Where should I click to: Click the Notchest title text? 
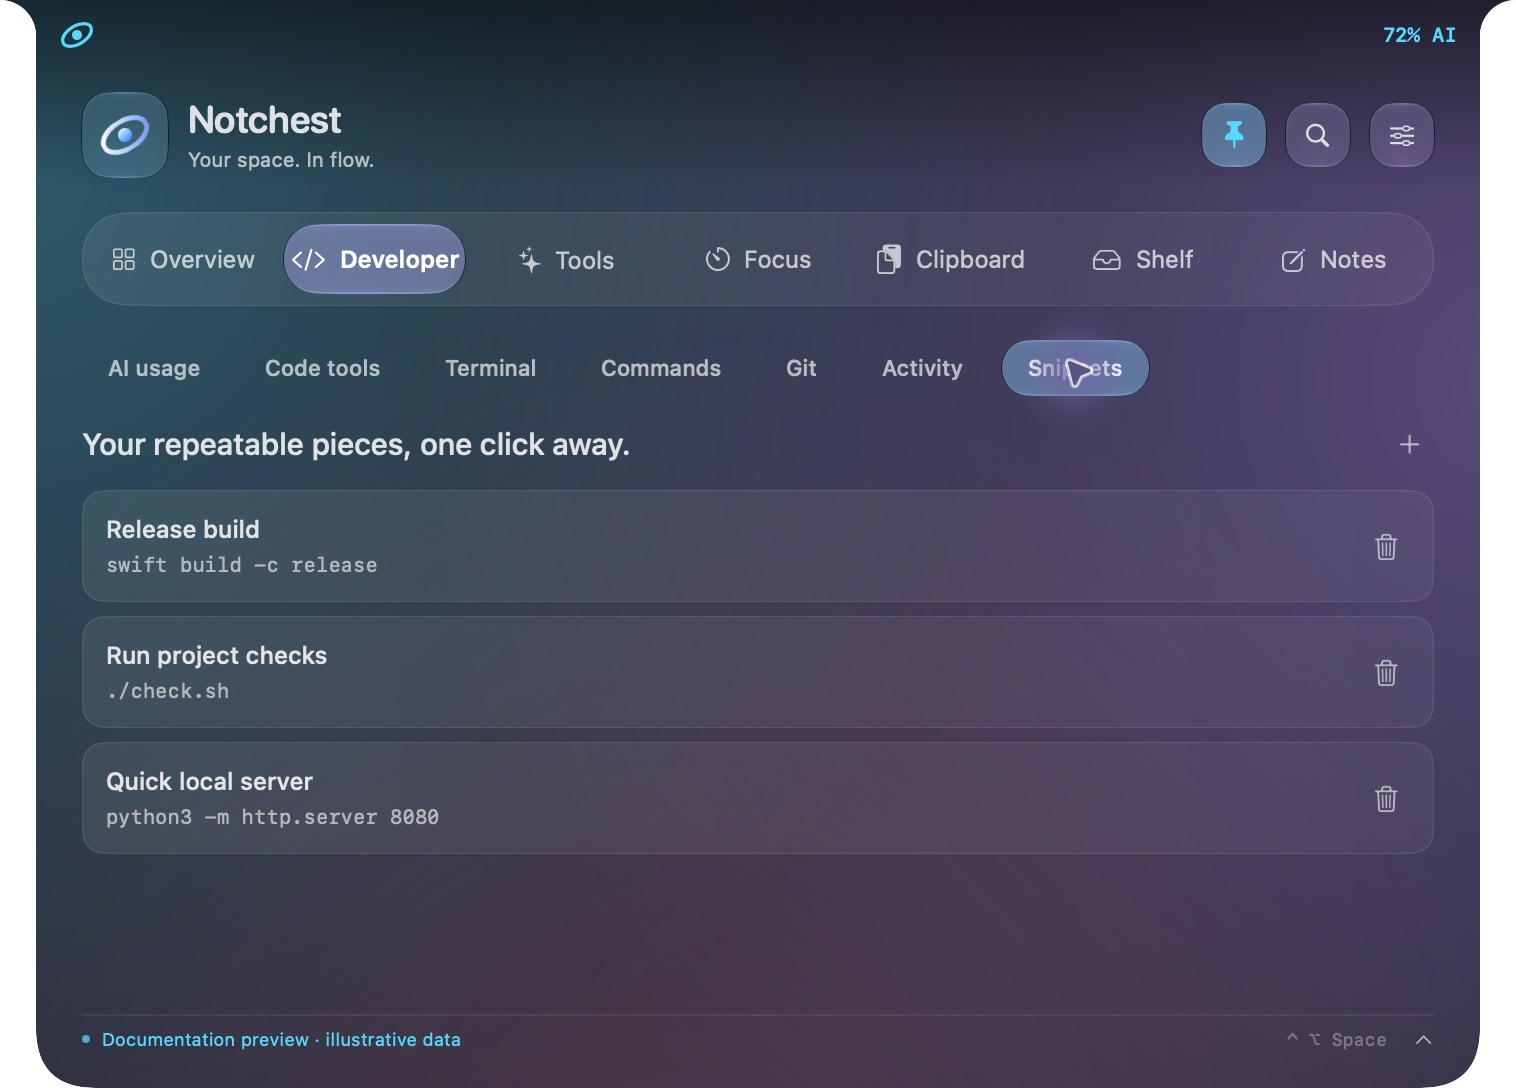[265, 120]
